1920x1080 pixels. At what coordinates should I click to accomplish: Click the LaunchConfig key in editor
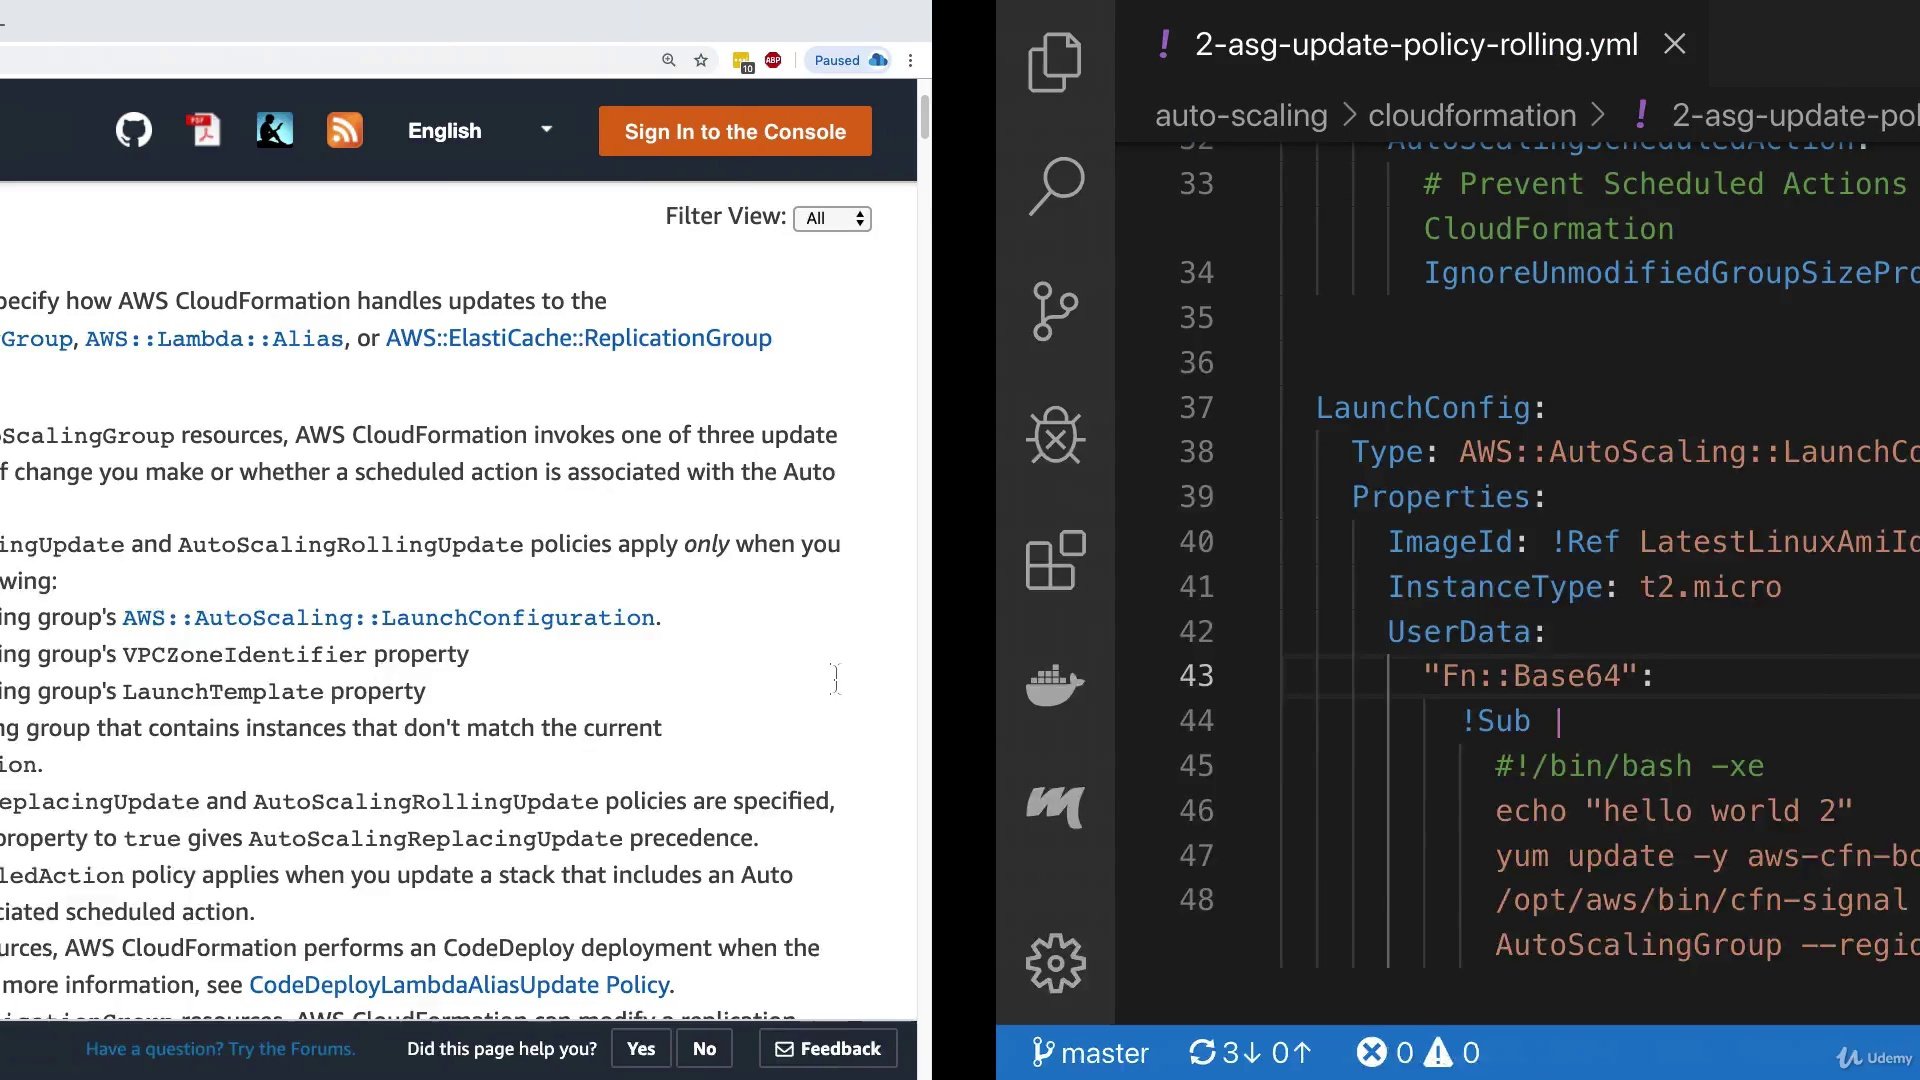click(1423, 408)
